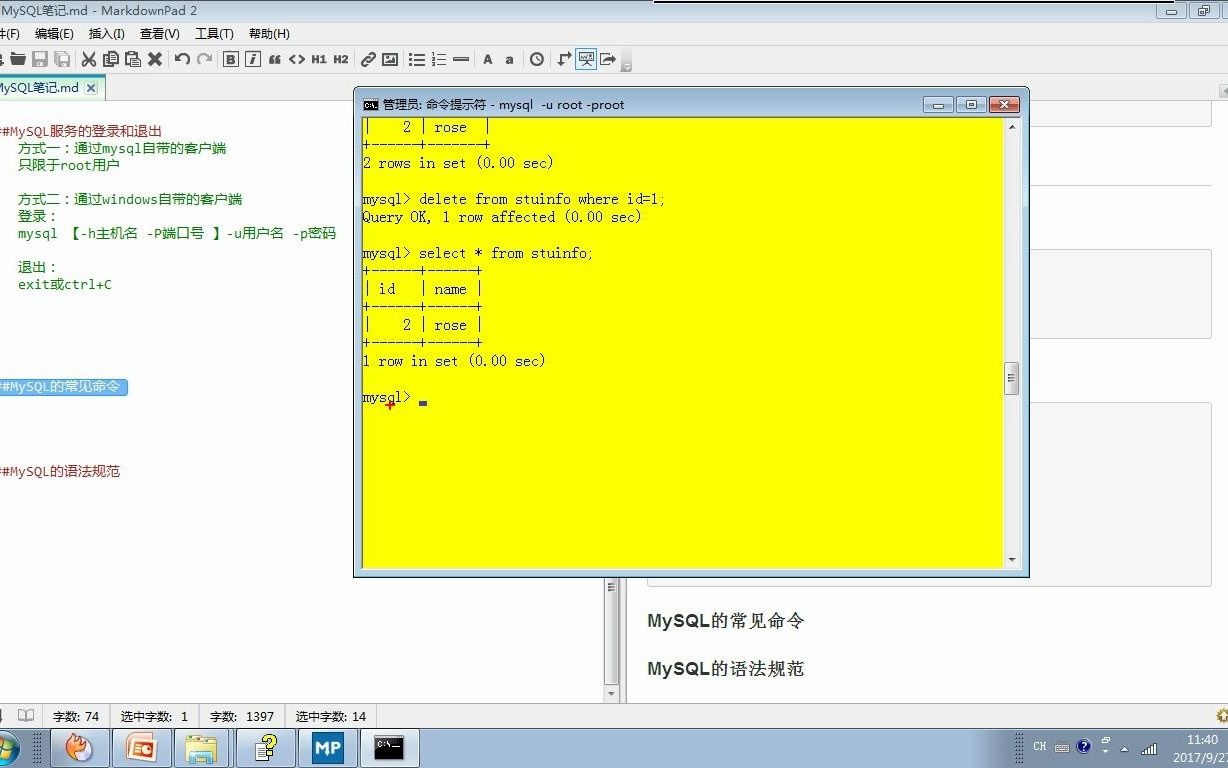Image resolution: width=1228 pixels, height=768 pixels.
Task: Open the 帮助(H) menu
Action: coord(268,34)
